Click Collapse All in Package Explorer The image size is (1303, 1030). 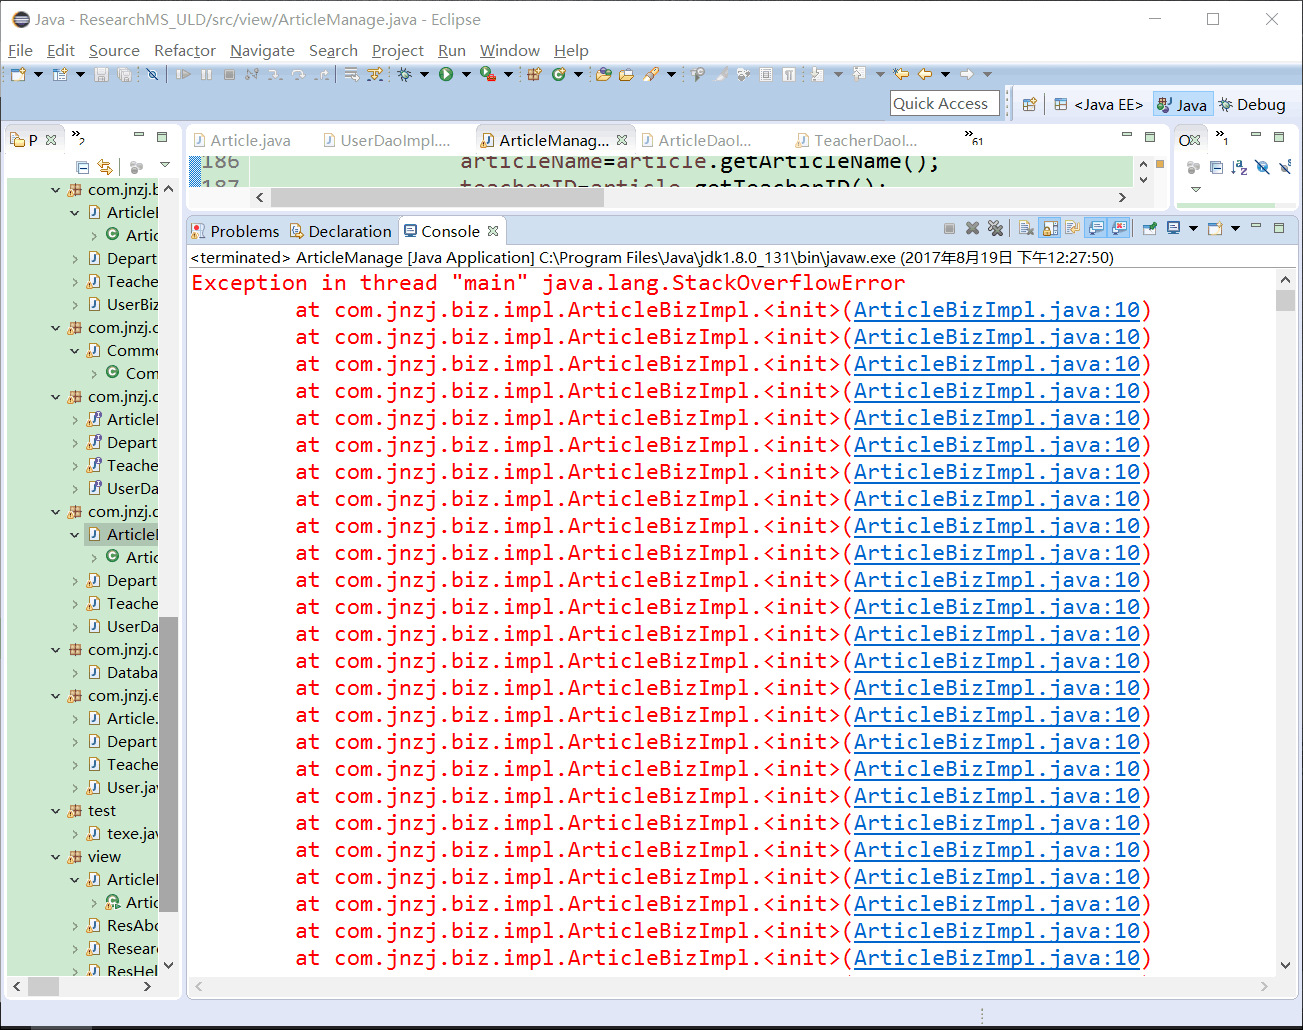point(83,167)
